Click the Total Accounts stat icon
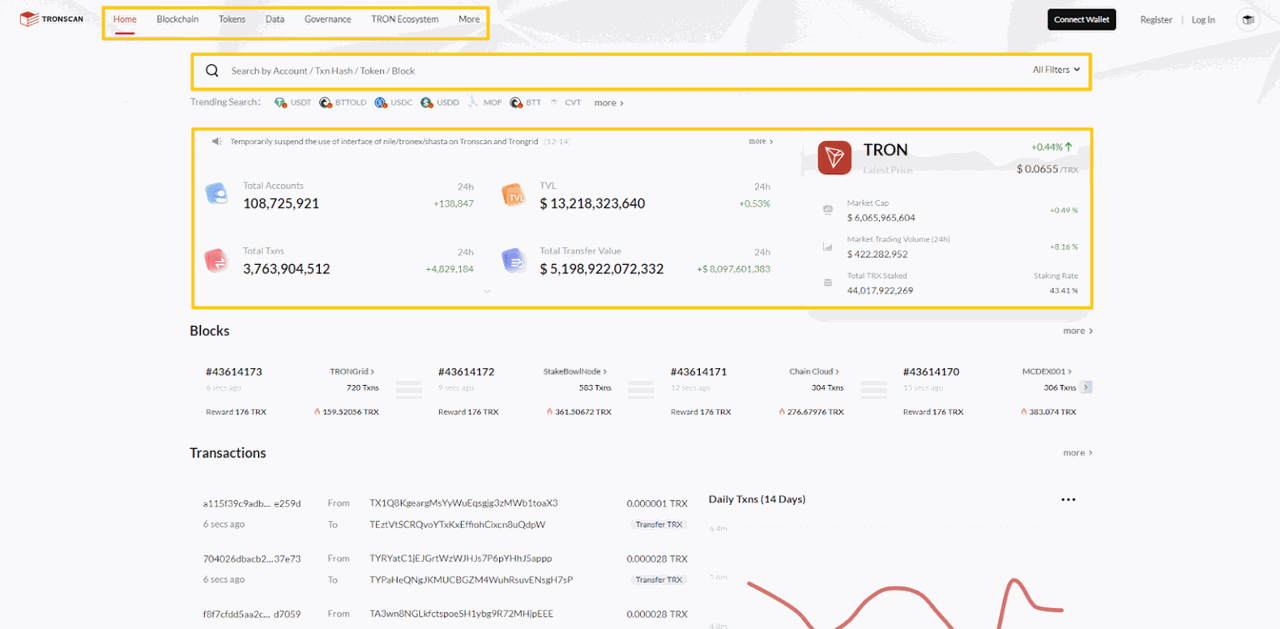The image size is (1280, 629). coord(219,194)
